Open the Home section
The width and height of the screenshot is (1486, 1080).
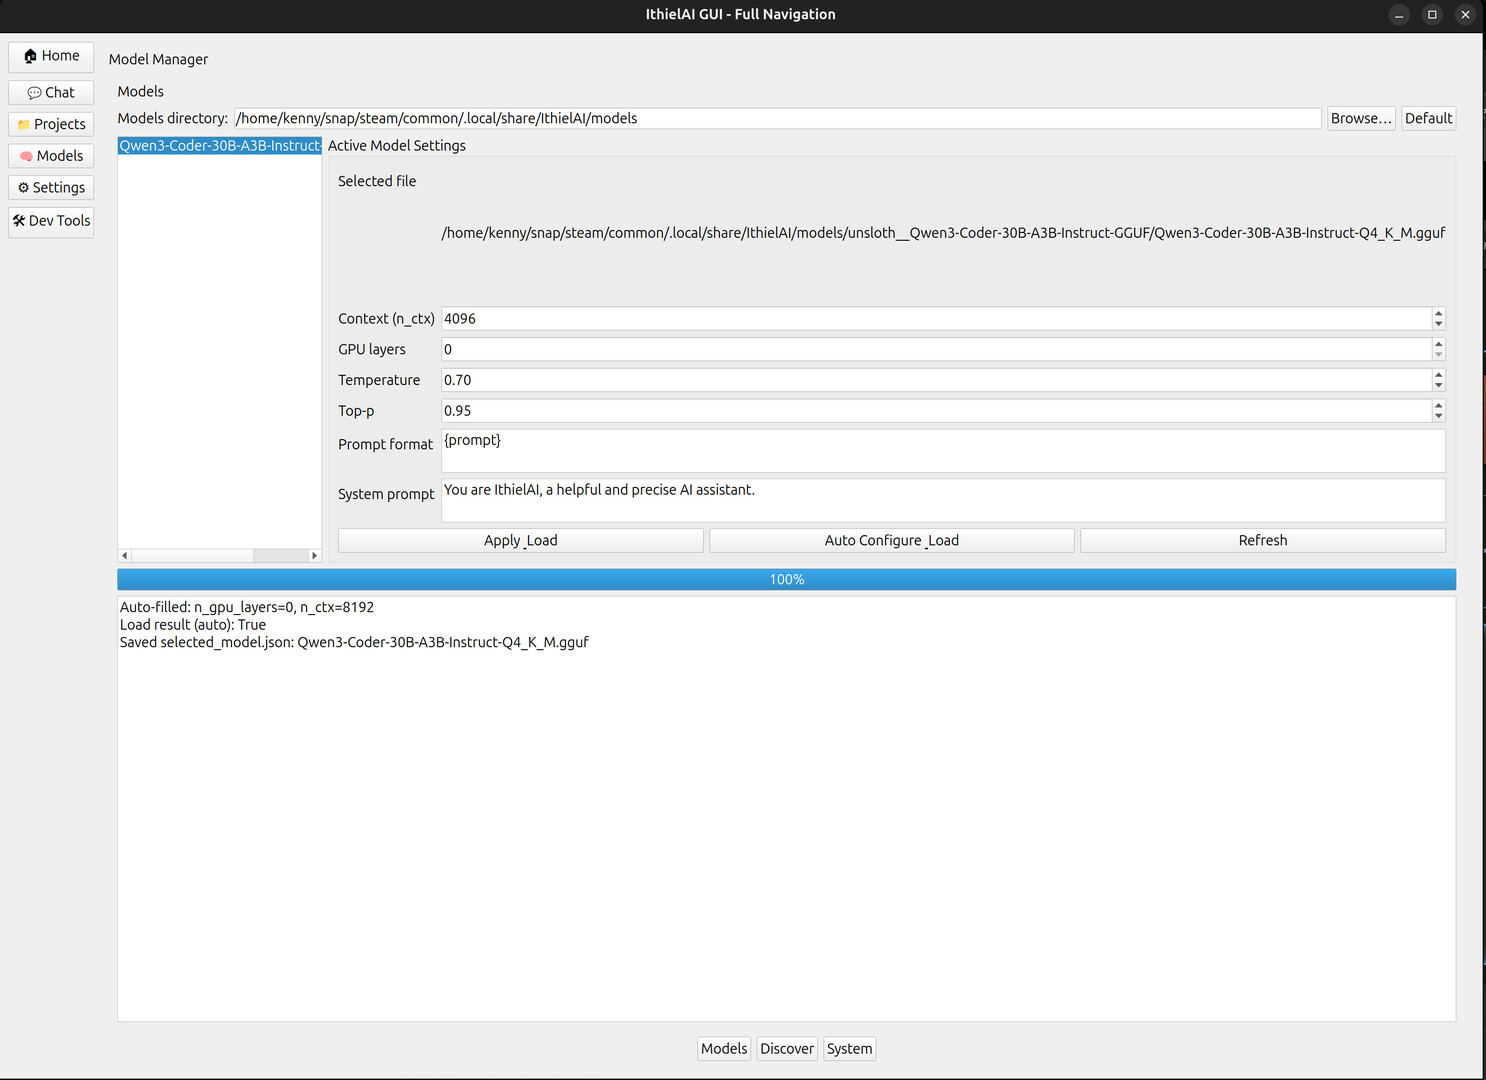click(50, 57)
